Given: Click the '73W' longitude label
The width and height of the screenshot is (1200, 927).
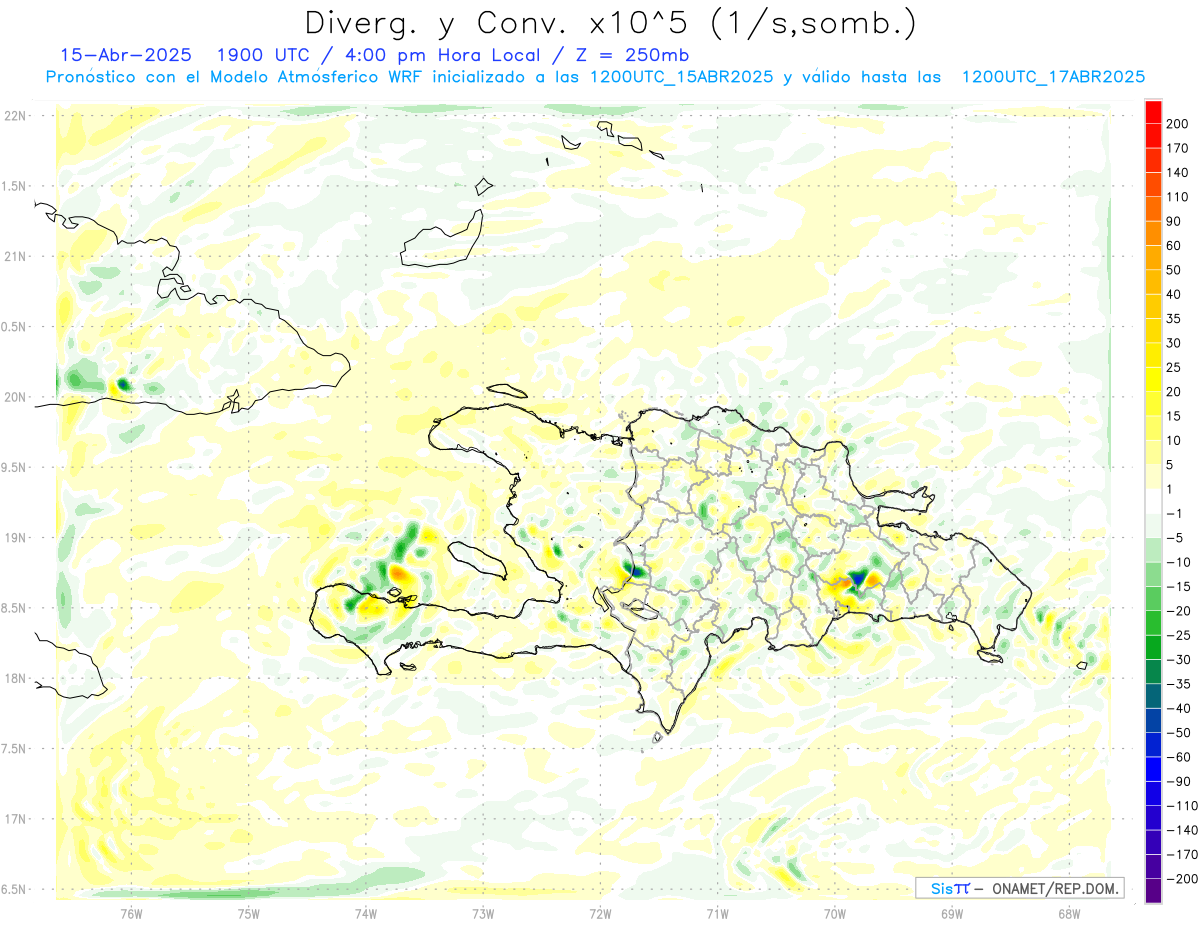Looking at the screenshot, I should [x=483, y=912].
